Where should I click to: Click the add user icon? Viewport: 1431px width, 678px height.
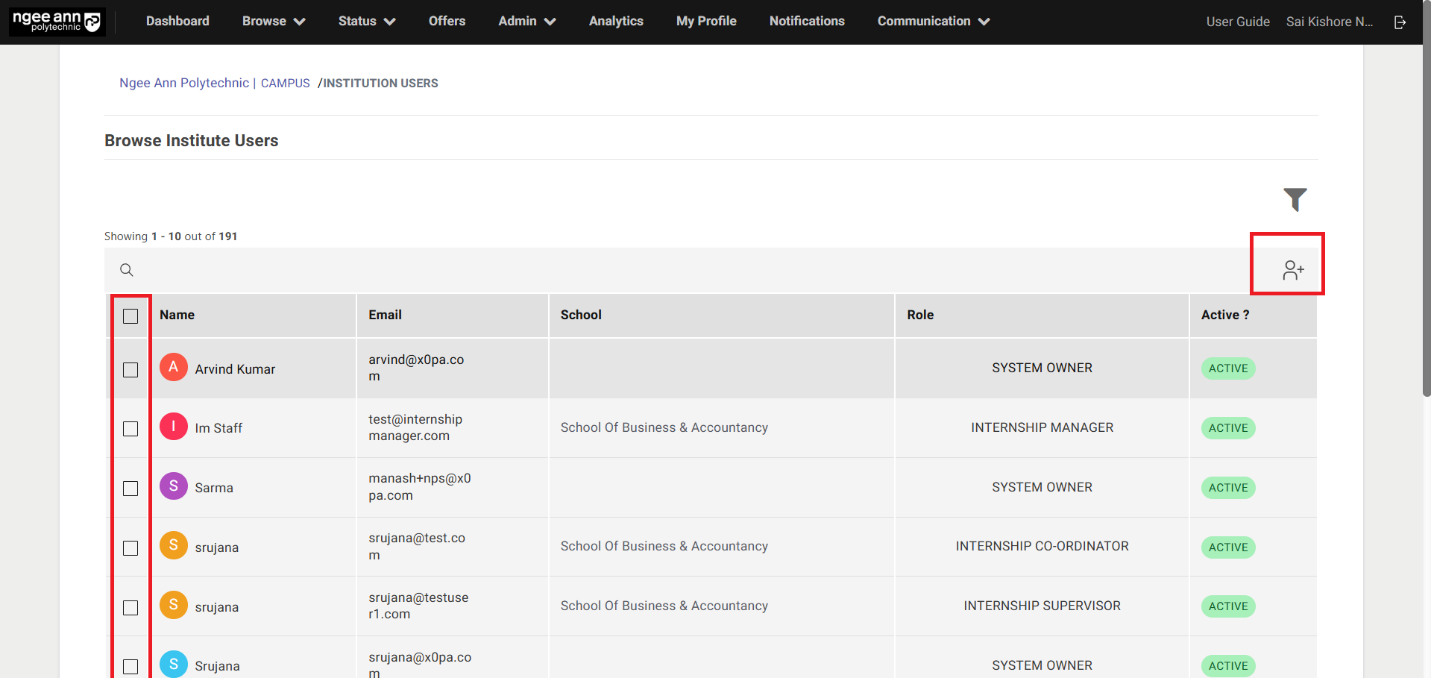(x=1293, y=270)
